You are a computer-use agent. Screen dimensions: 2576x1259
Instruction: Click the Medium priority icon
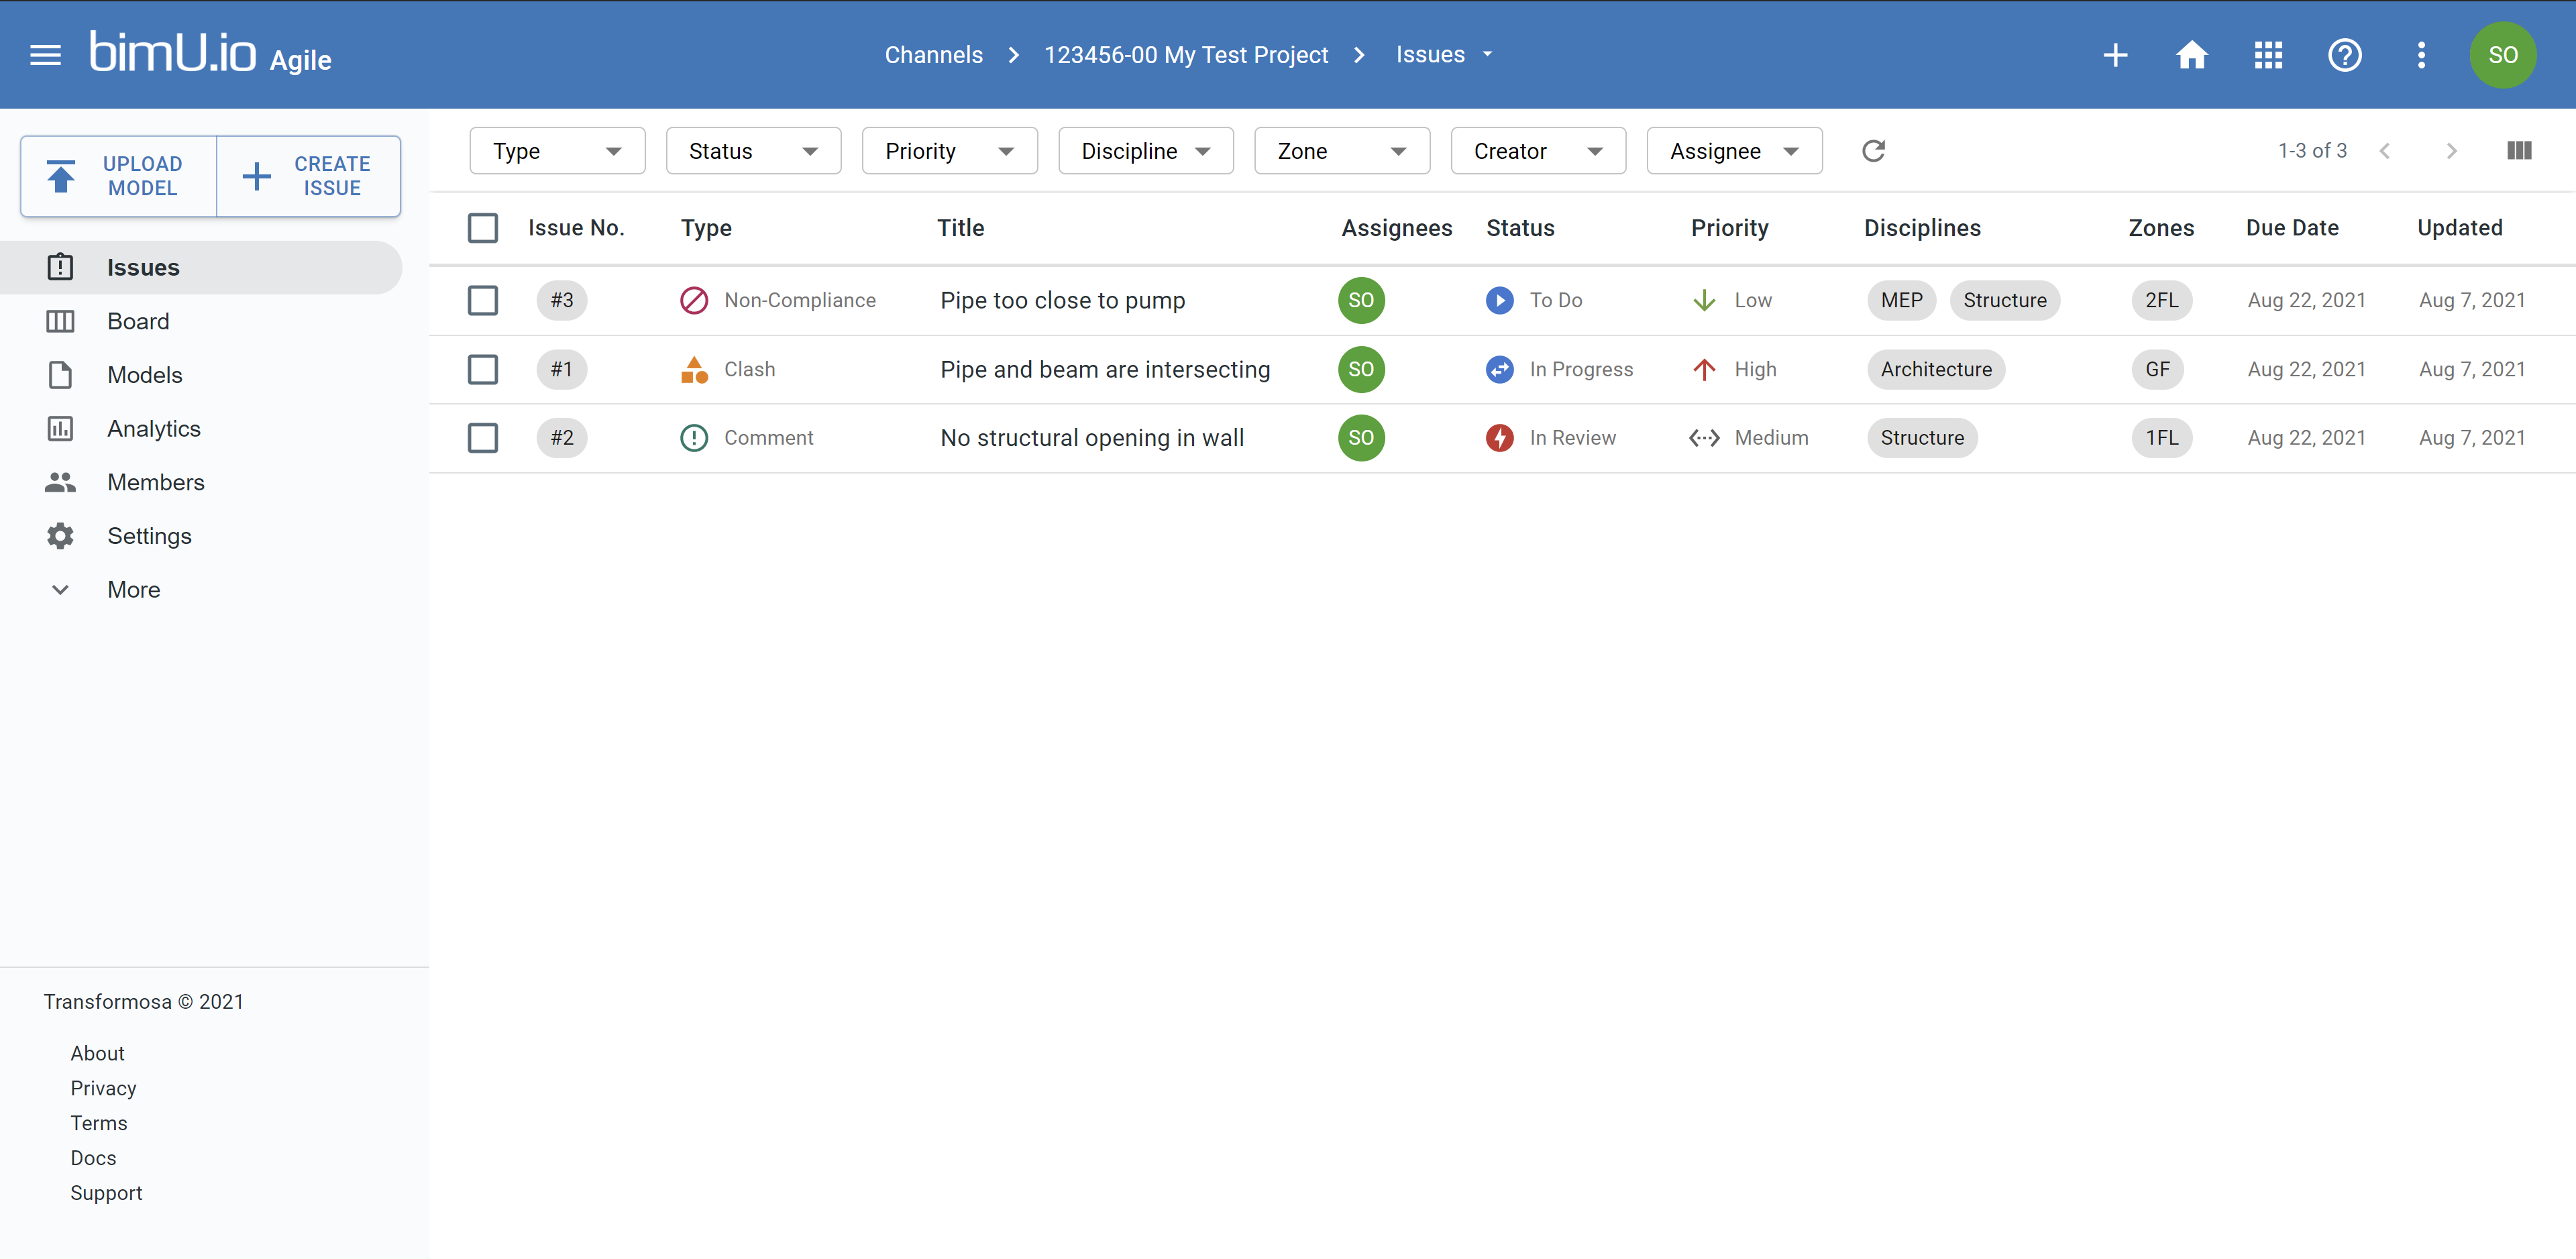1704,438
